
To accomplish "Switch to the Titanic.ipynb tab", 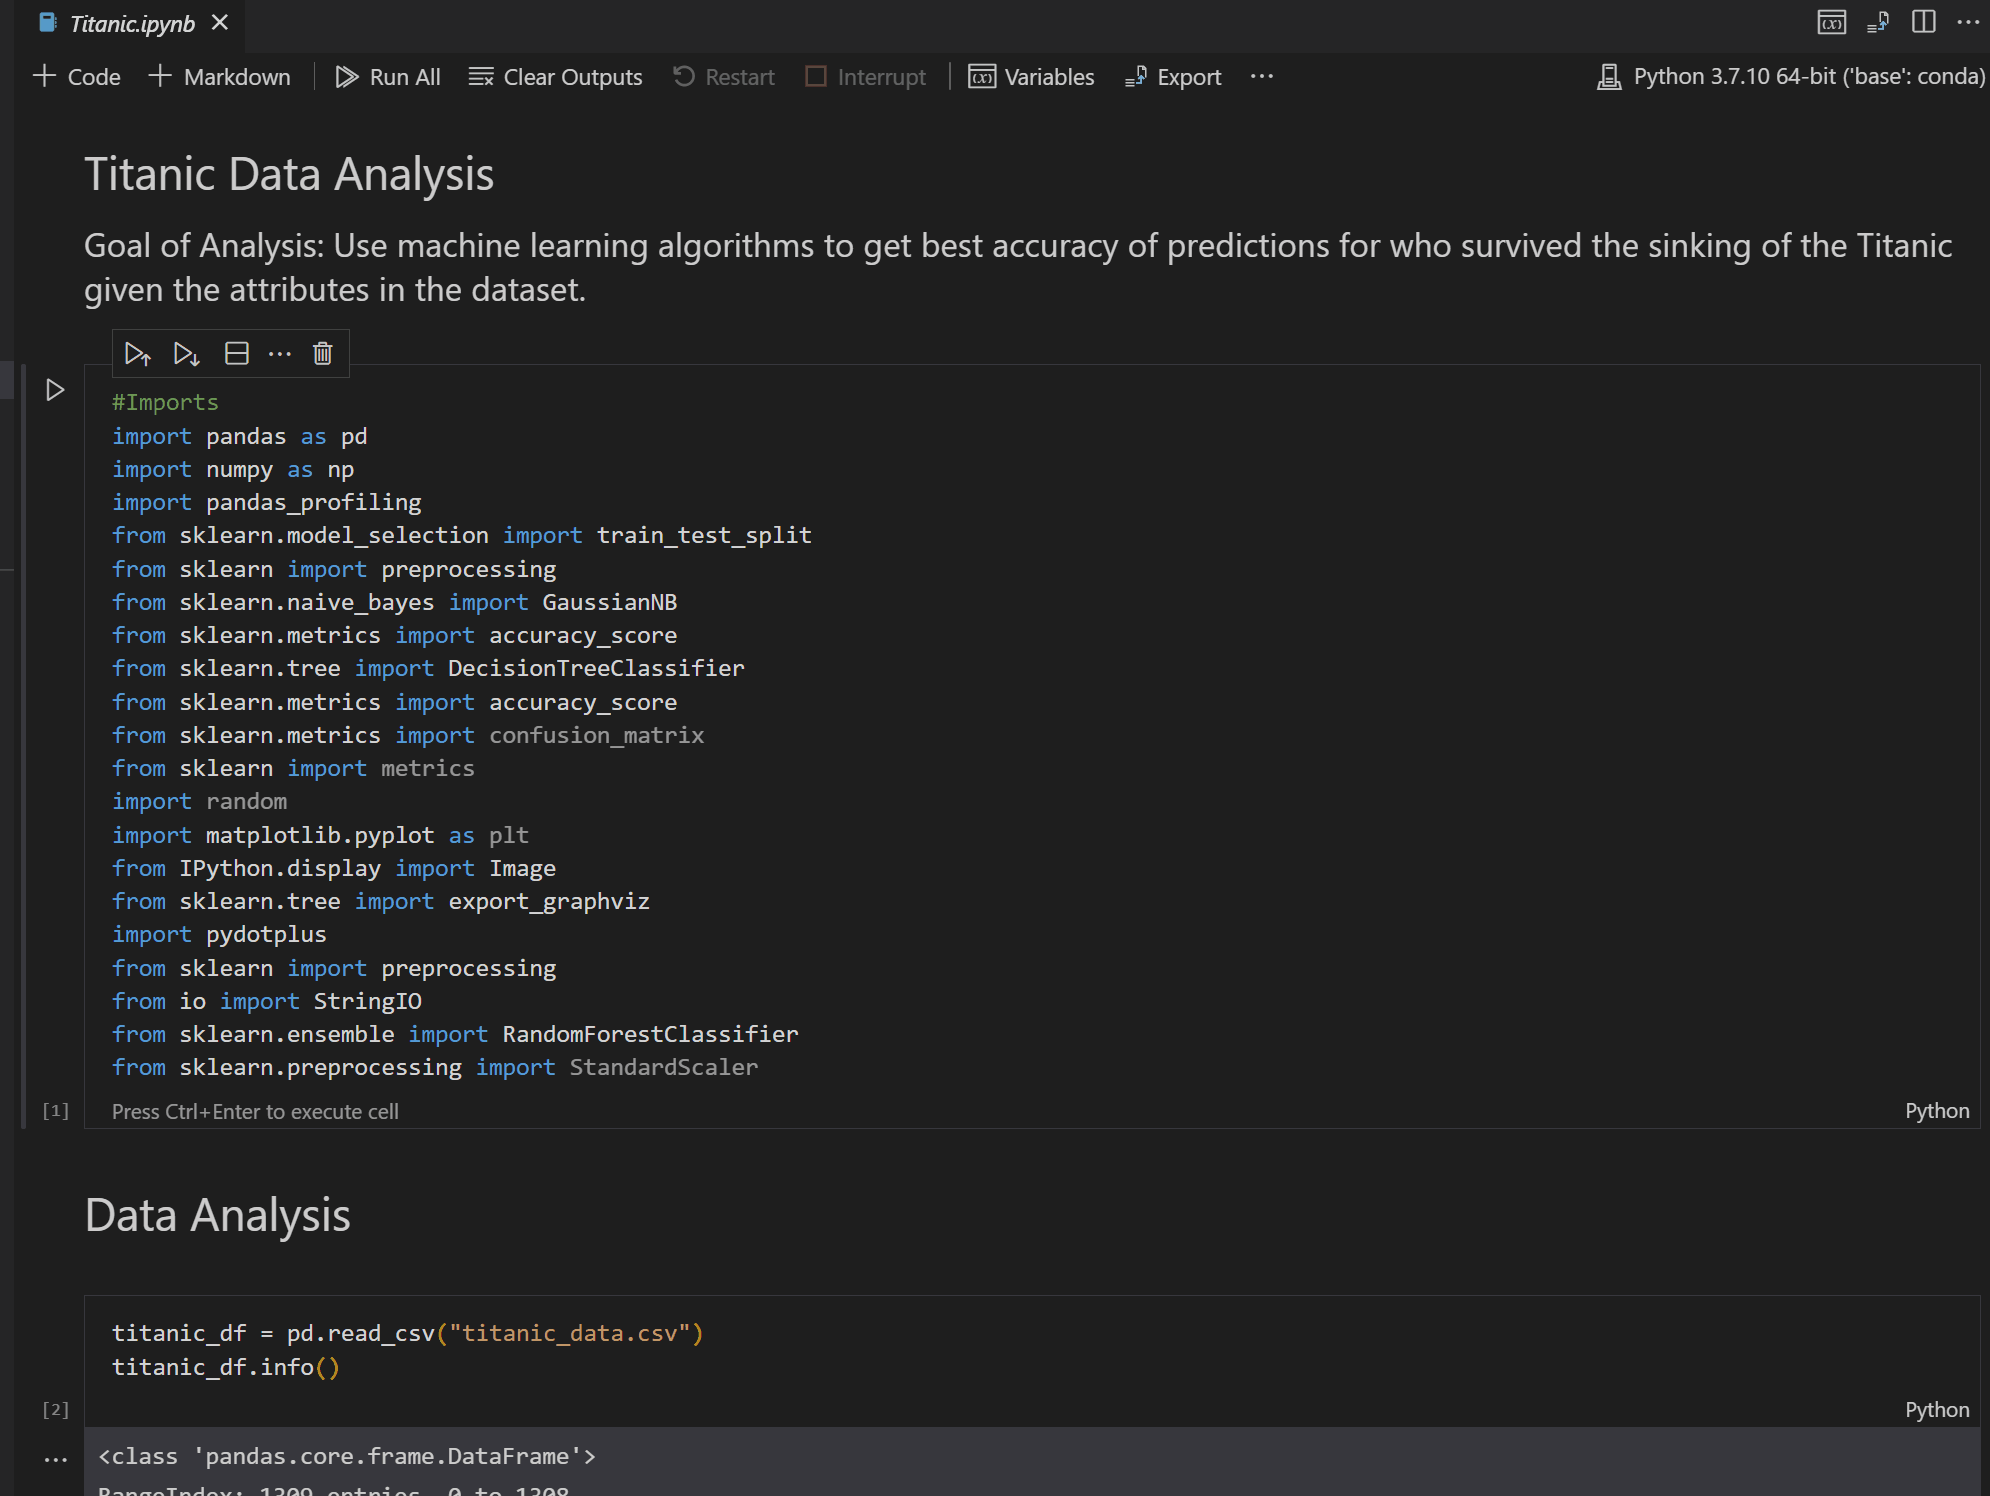I will click(132, 23).
